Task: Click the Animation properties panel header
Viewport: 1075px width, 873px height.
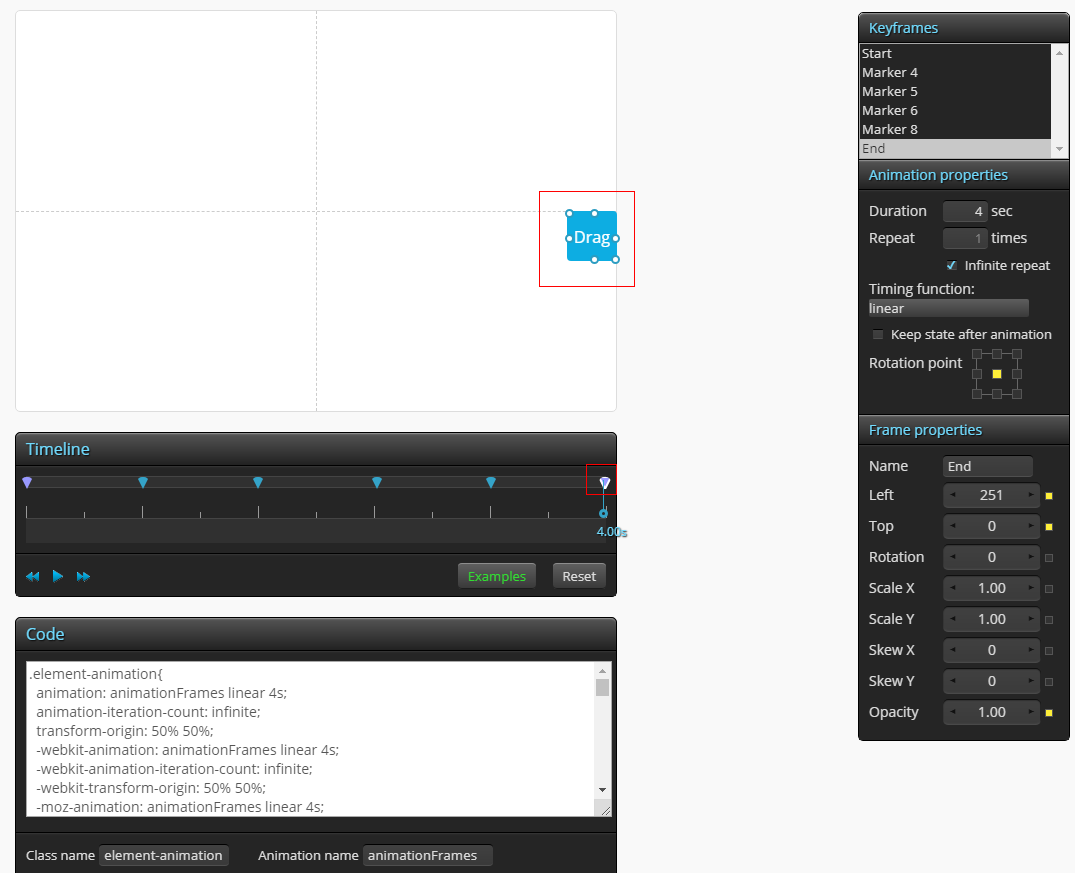Action: 938,174
